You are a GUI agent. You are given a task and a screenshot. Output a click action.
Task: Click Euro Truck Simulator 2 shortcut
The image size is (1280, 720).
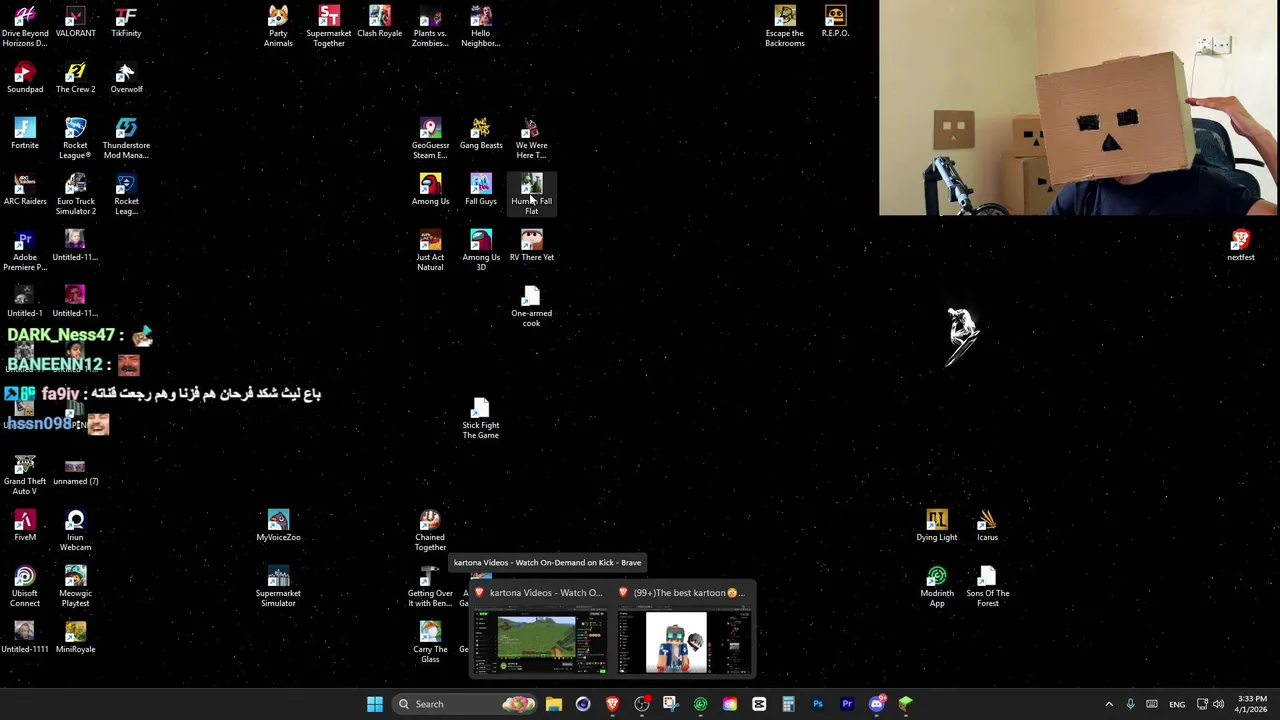point(76,195)
